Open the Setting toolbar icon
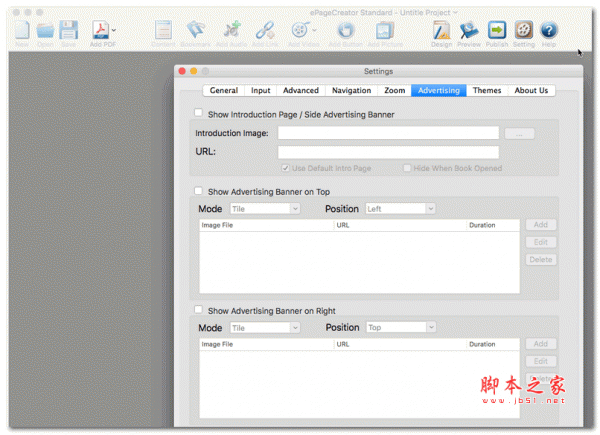The width and height of the screenshot is (600, 435). (523, 30)
